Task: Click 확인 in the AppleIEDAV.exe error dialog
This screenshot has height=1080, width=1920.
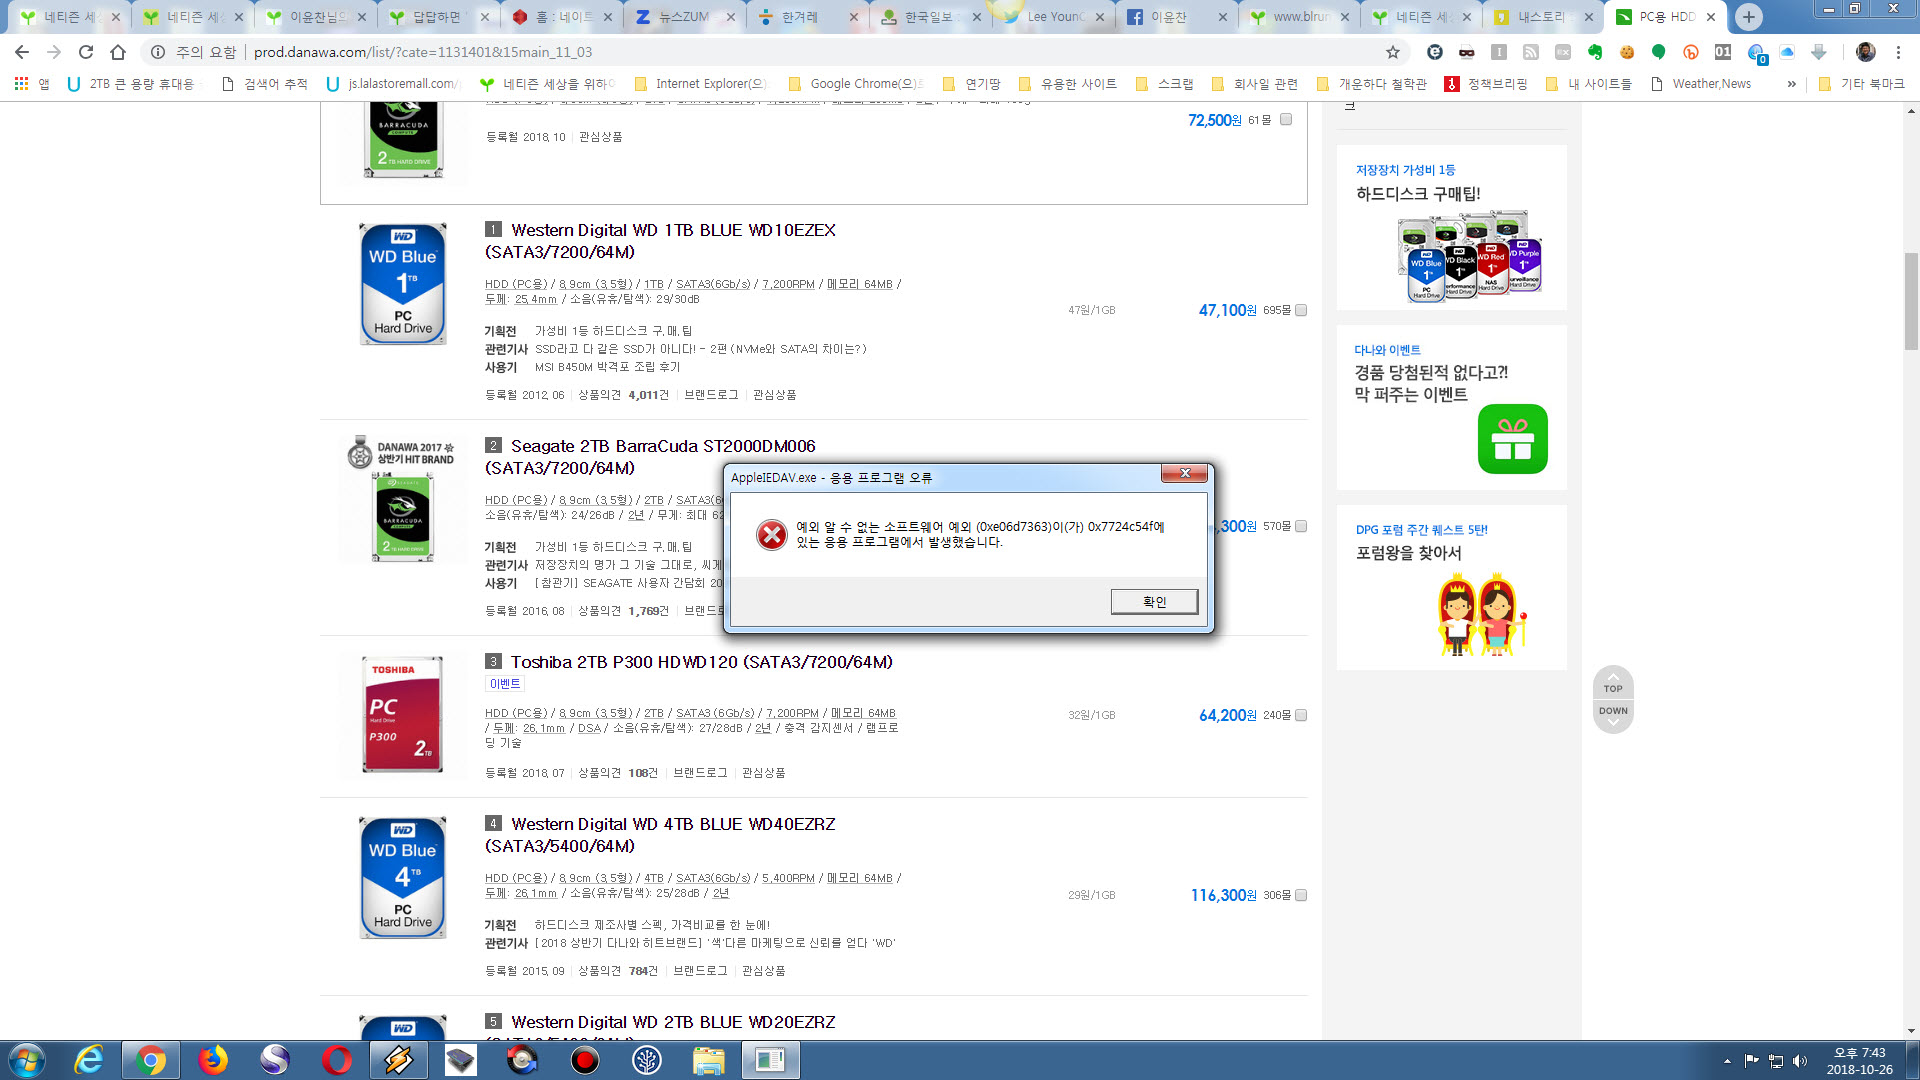Action: pyautogui.click(x=1154, y=601)
